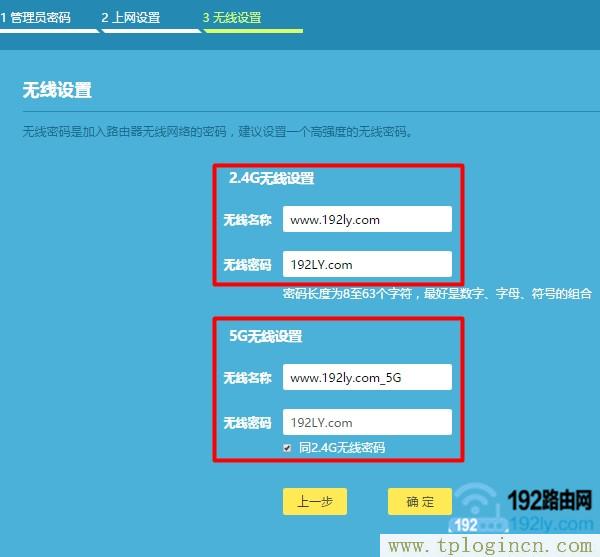Go to step 1 管理员密码 tab

tap(38, 18)
